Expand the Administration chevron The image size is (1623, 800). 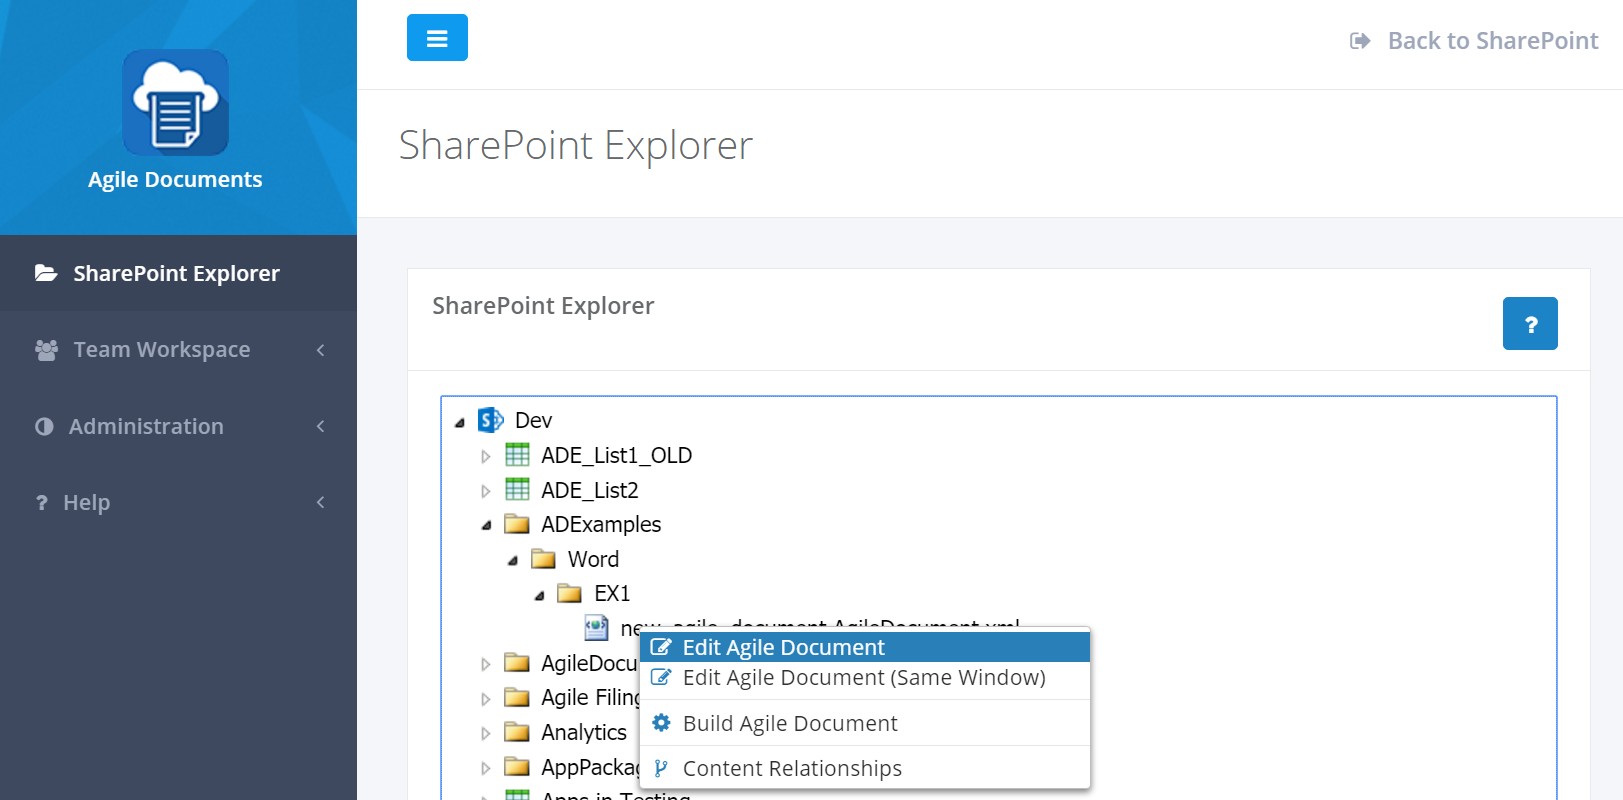320,426
